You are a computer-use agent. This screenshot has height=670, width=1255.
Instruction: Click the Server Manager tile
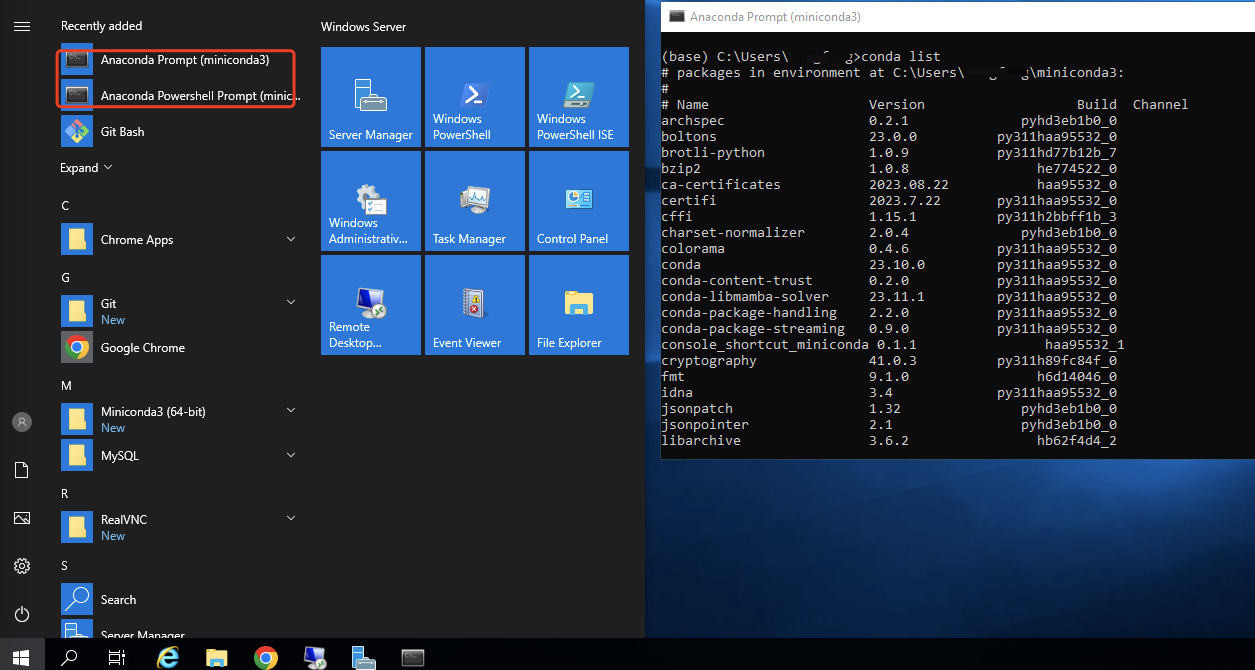(370, 97)
